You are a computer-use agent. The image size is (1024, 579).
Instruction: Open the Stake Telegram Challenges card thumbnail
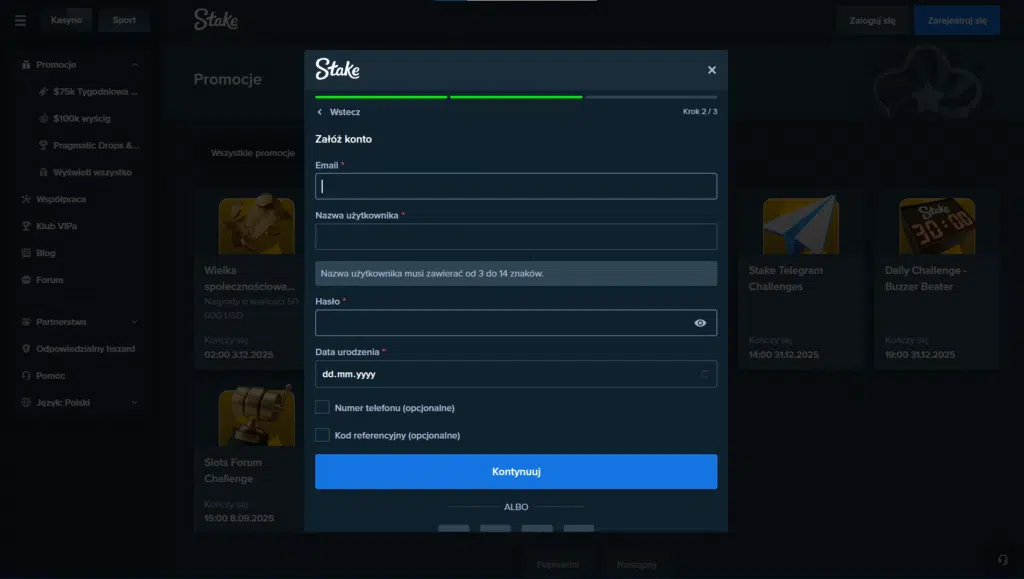coord(801,225)
